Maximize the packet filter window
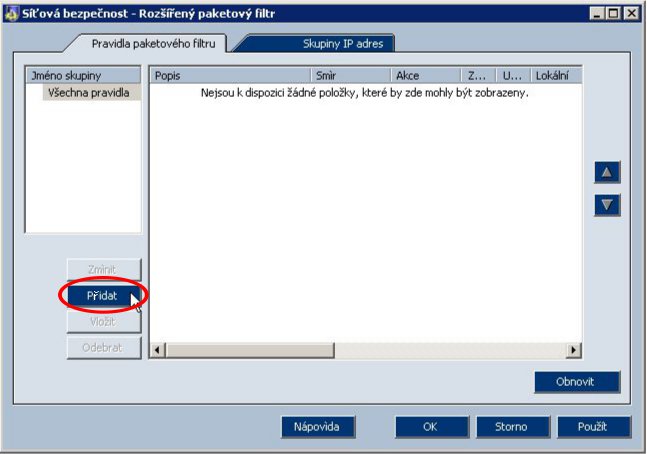The image size is (647, 454). click(x=613, y=13)
